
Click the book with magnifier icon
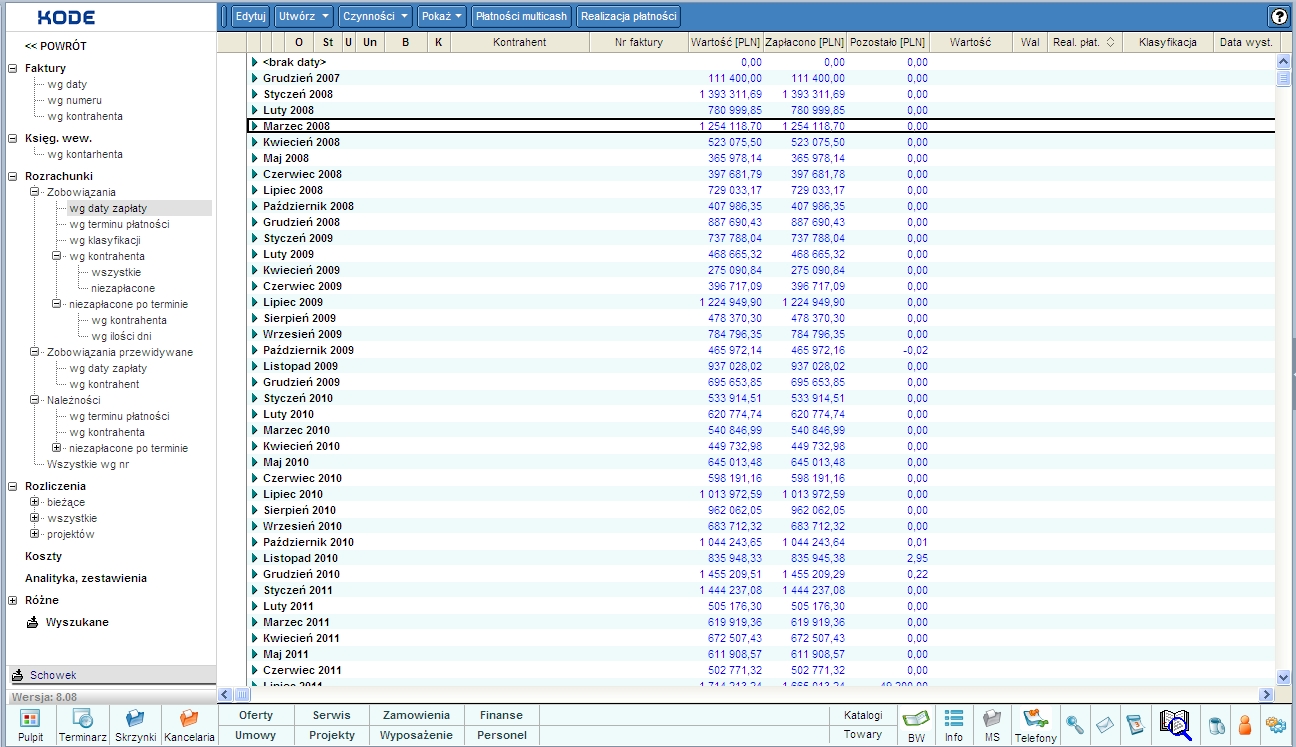(1176, 724)
